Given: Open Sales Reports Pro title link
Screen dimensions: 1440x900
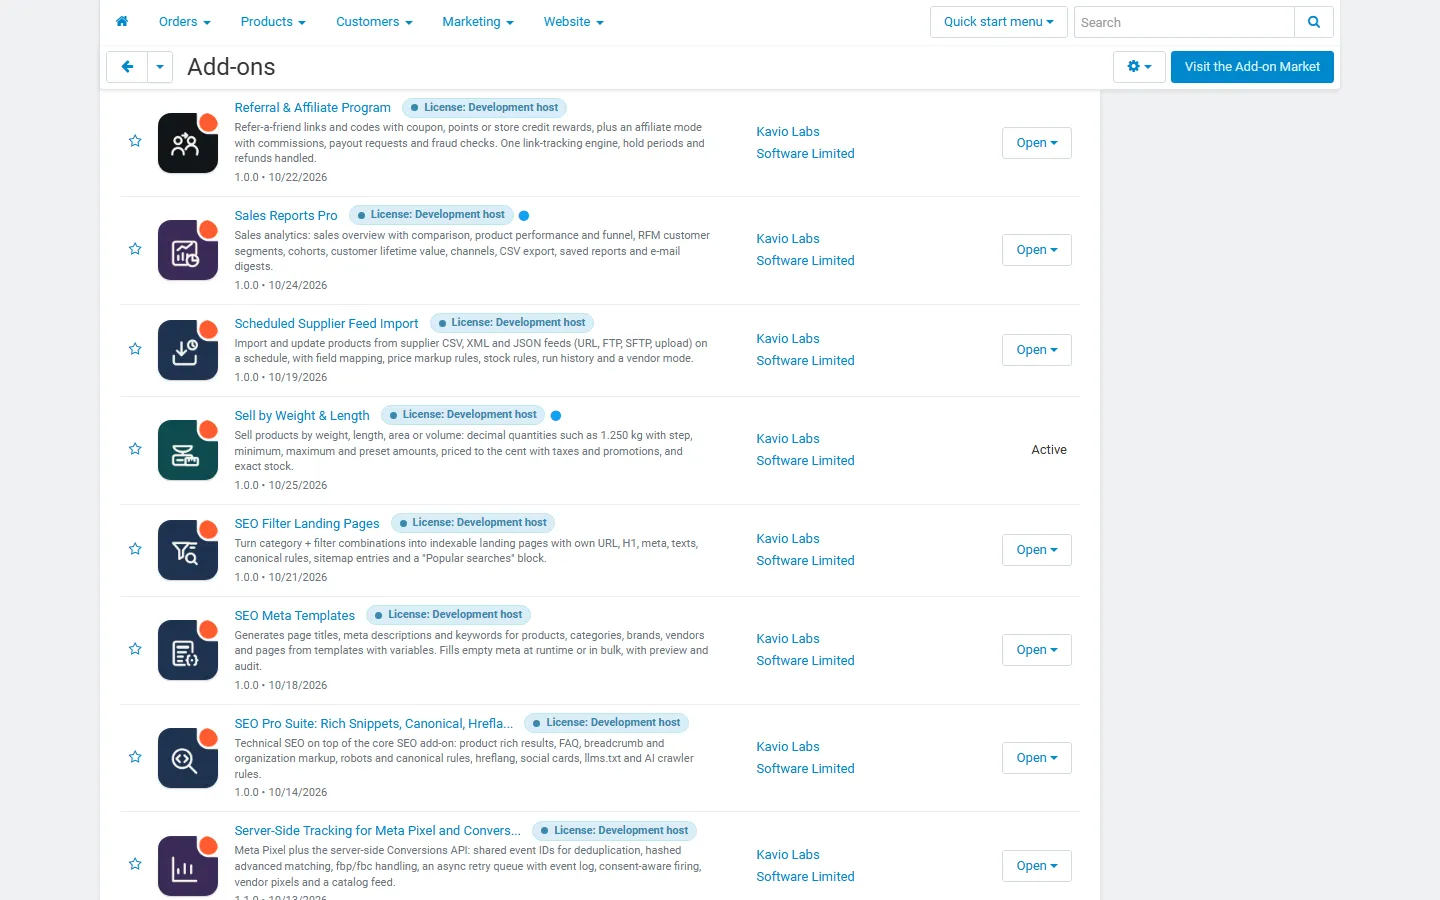Looking at the screenshot, I should click(x=286, y=216).
